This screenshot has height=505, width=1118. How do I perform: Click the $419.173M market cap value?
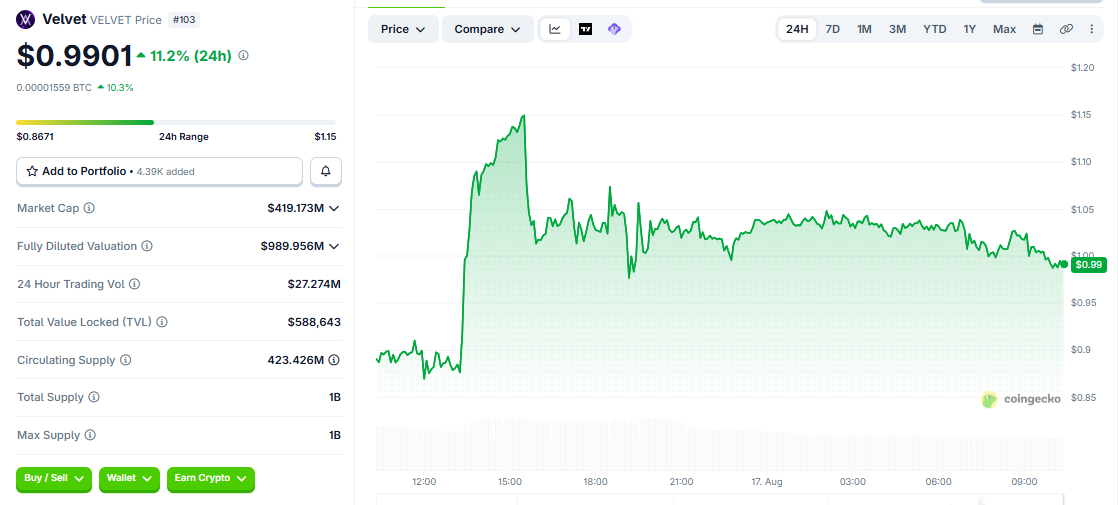(296, 208)
